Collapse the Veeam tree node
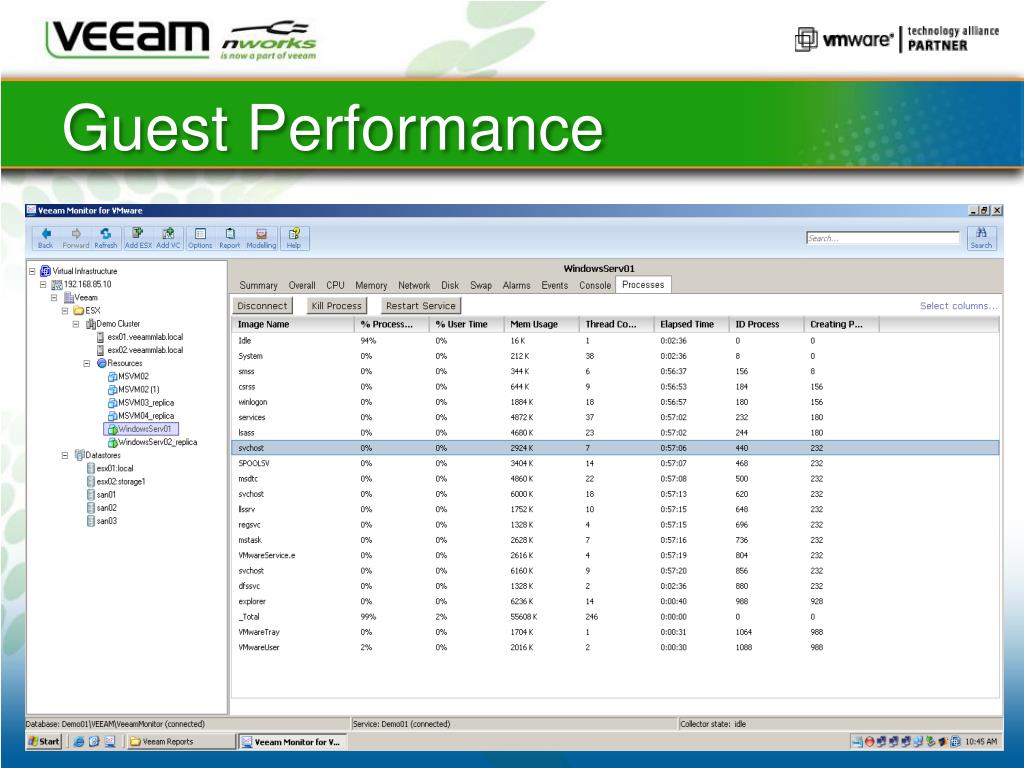 click(54, 298)
